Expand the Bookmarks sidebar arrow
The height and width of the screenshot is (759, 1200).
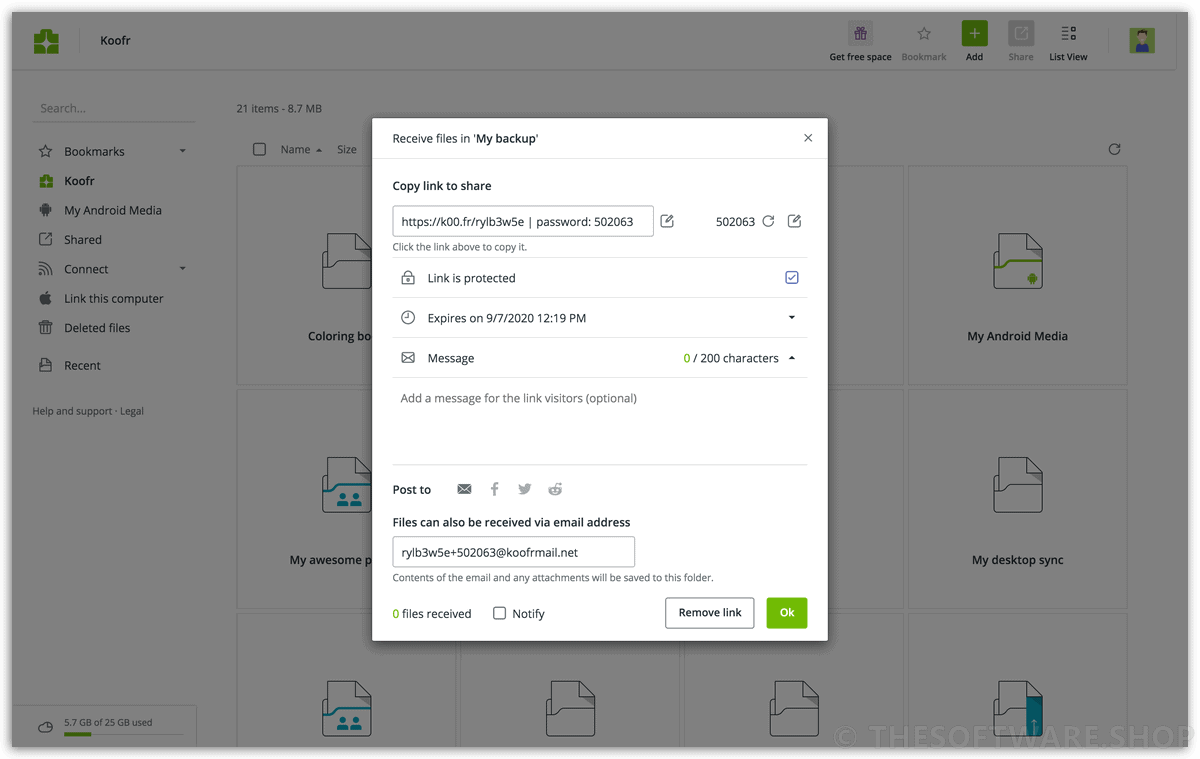[182, 151]
